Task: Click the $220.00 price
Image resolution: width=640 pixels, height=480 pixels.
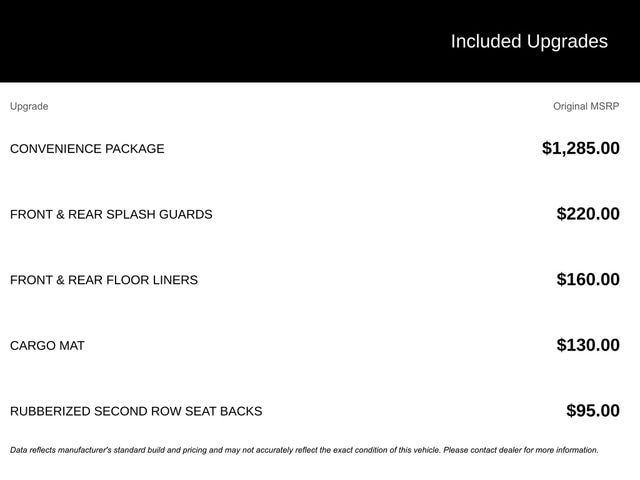Action: tap(588, 214)
